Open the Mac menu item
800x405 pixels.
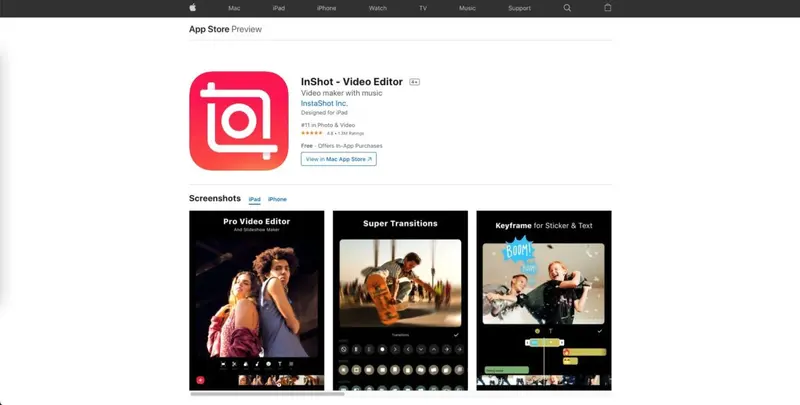coord(234,8)
